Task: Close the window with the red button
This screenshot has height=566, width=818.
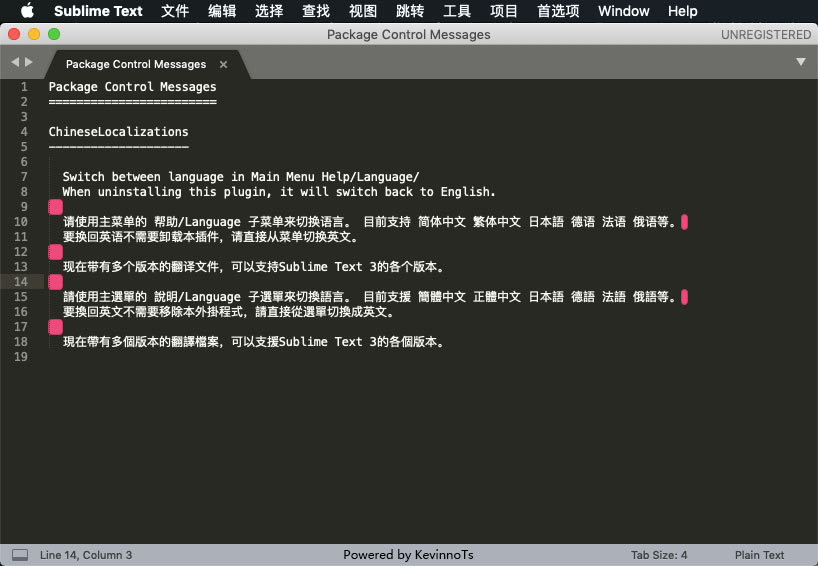Action: point(14,34)
